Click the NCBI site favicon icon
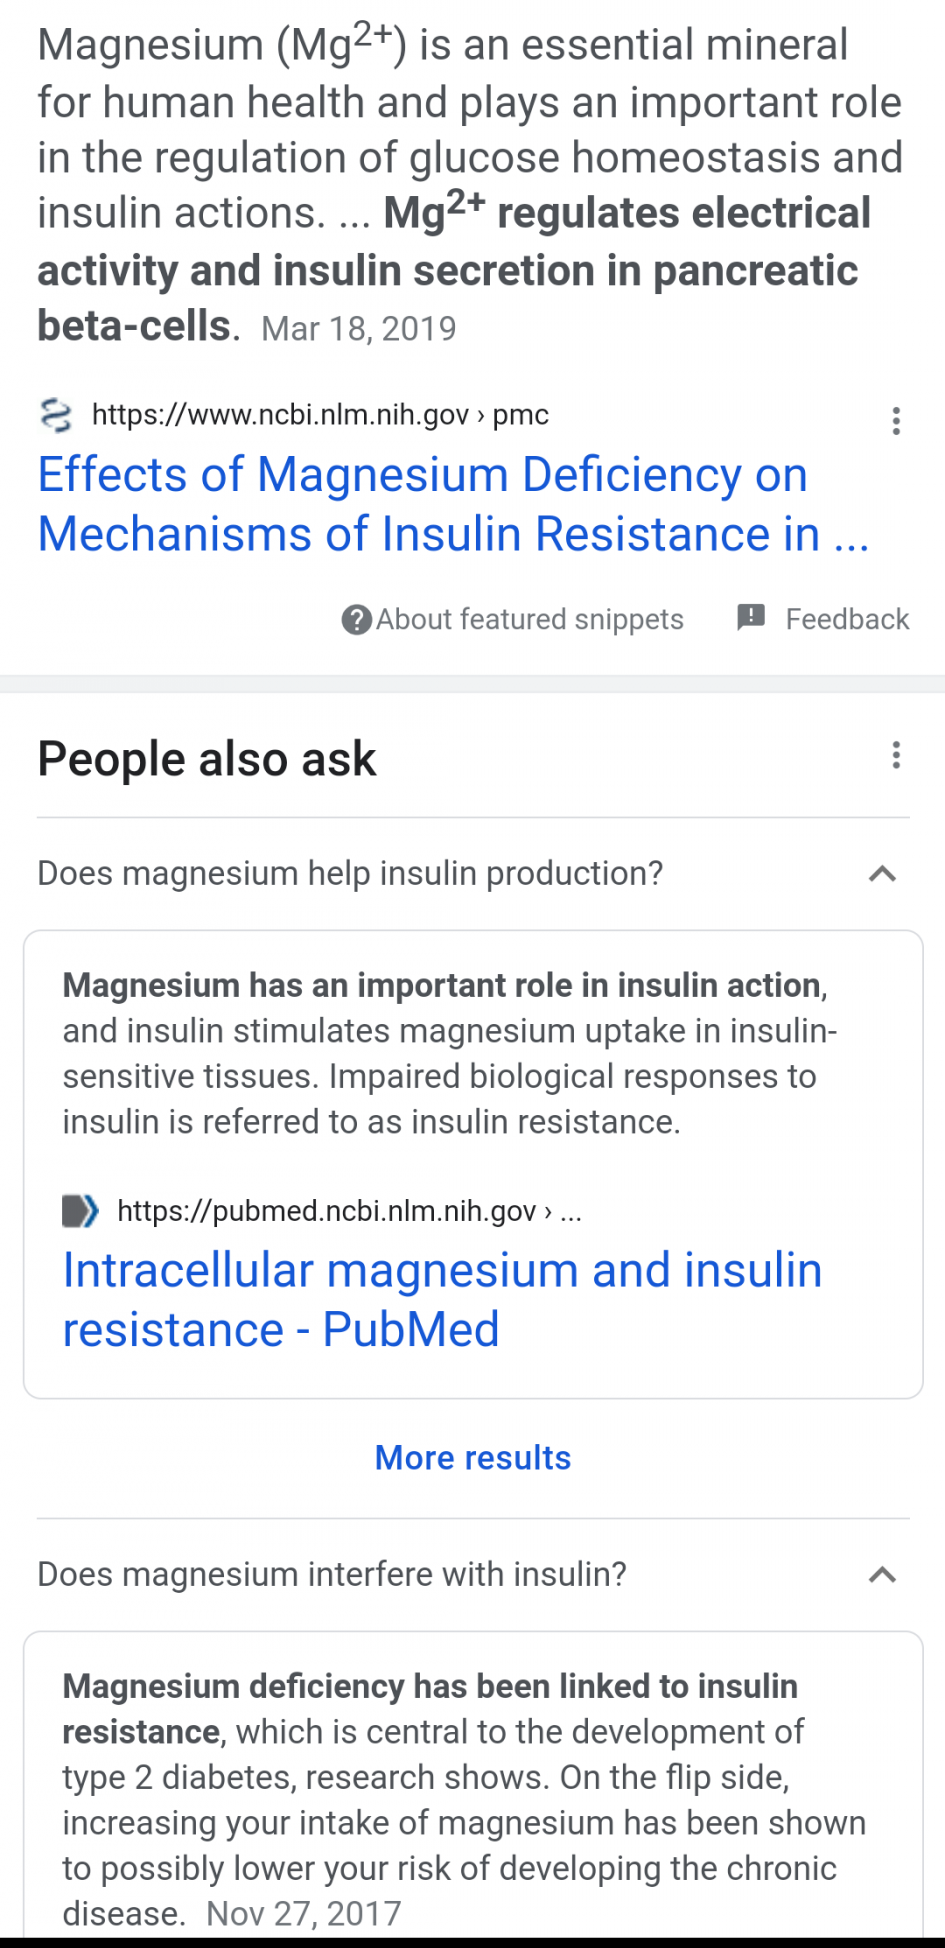The width and height of the screenshot is (945, 1948). (x=56, y=415)
